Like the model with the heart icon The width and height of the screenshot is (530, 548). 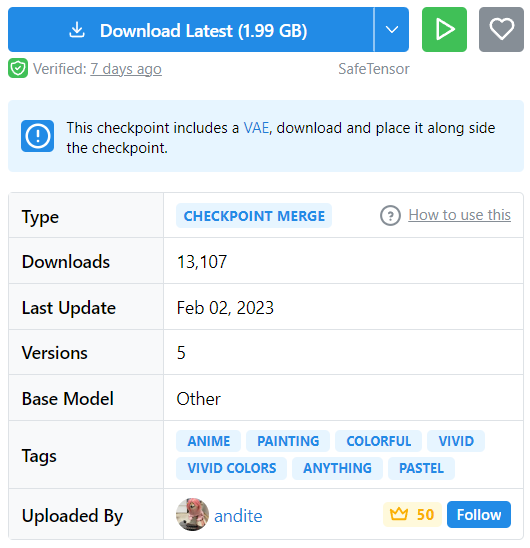click(x=501, y=30)
